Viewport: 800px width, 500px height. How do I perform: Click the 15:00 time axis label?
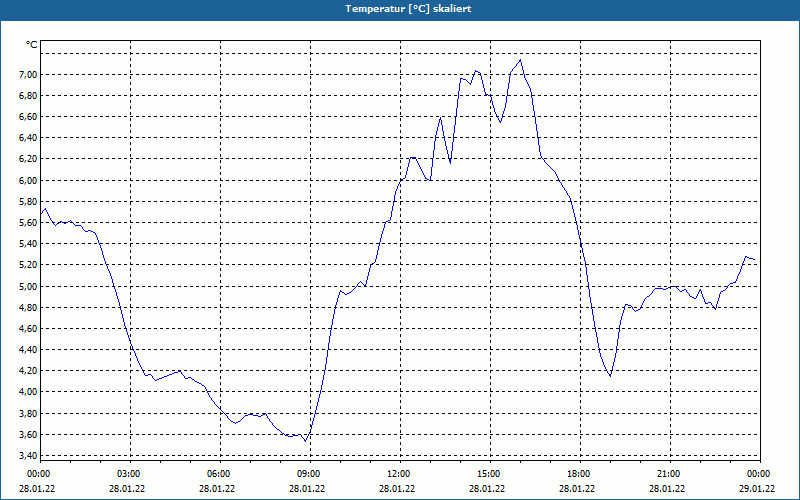coord(488,474)
